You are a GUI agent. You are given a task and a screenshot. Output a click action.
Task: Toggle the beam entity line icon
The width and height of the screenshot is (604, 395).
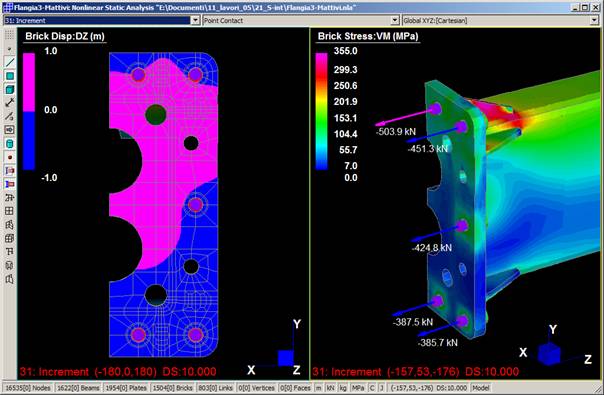pos(10,62)
